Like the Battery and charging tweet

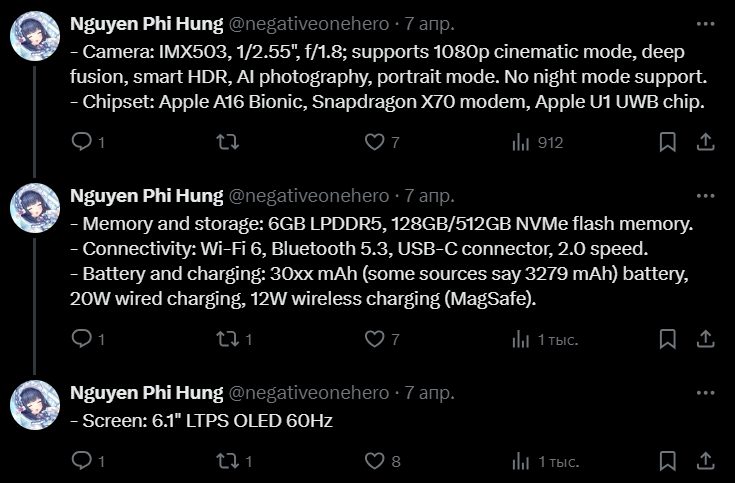point(374,340)
